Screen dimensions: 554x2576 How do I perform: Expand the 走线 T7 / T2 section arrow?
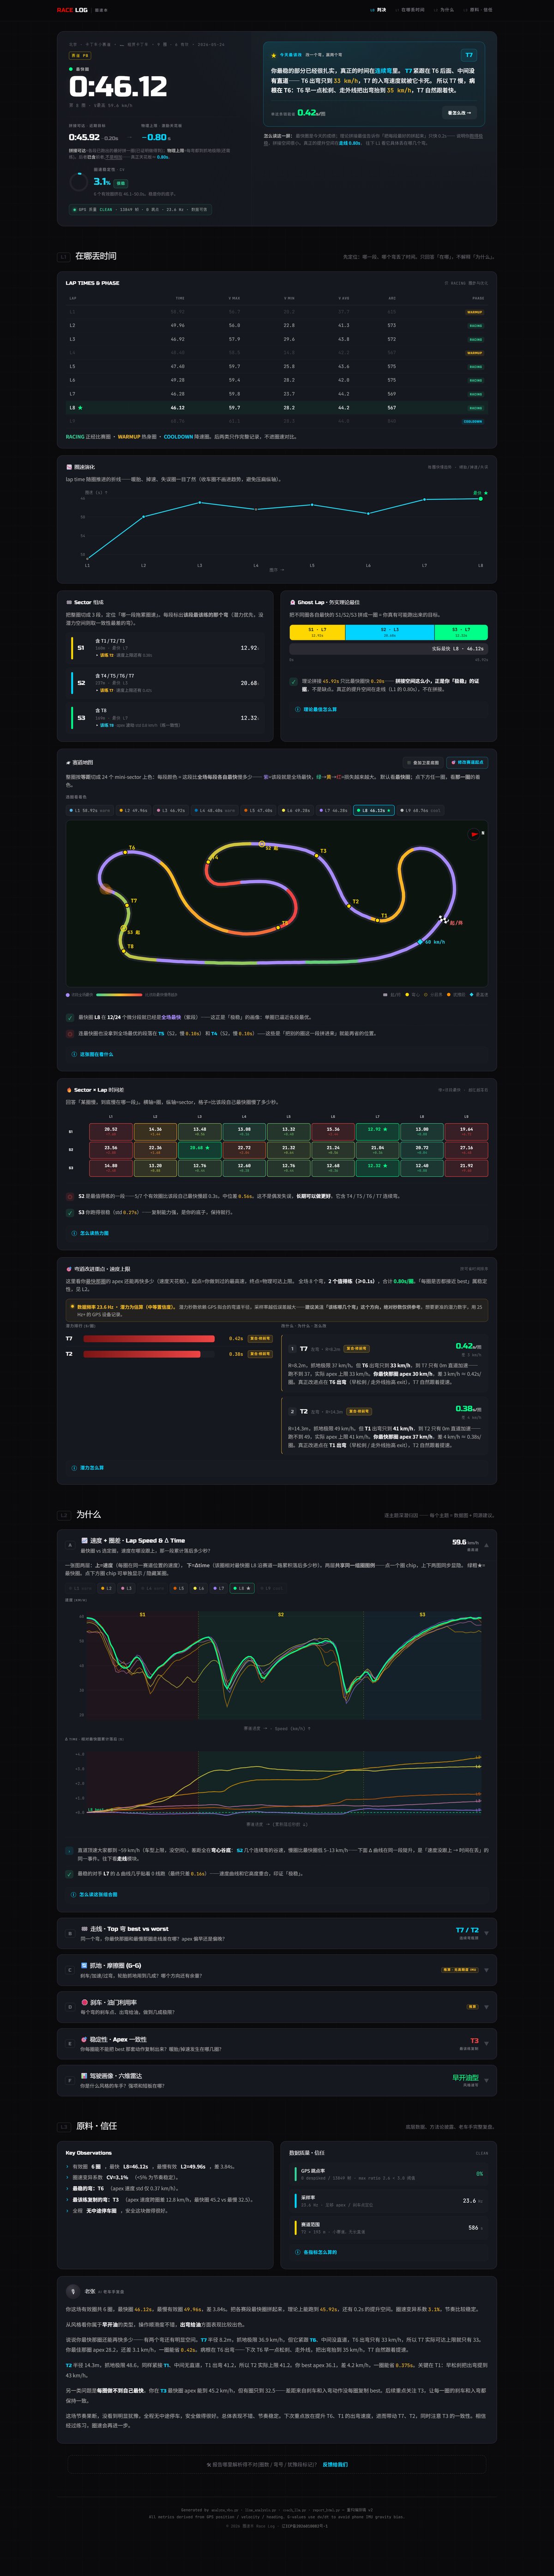(x=486, y=1933)
